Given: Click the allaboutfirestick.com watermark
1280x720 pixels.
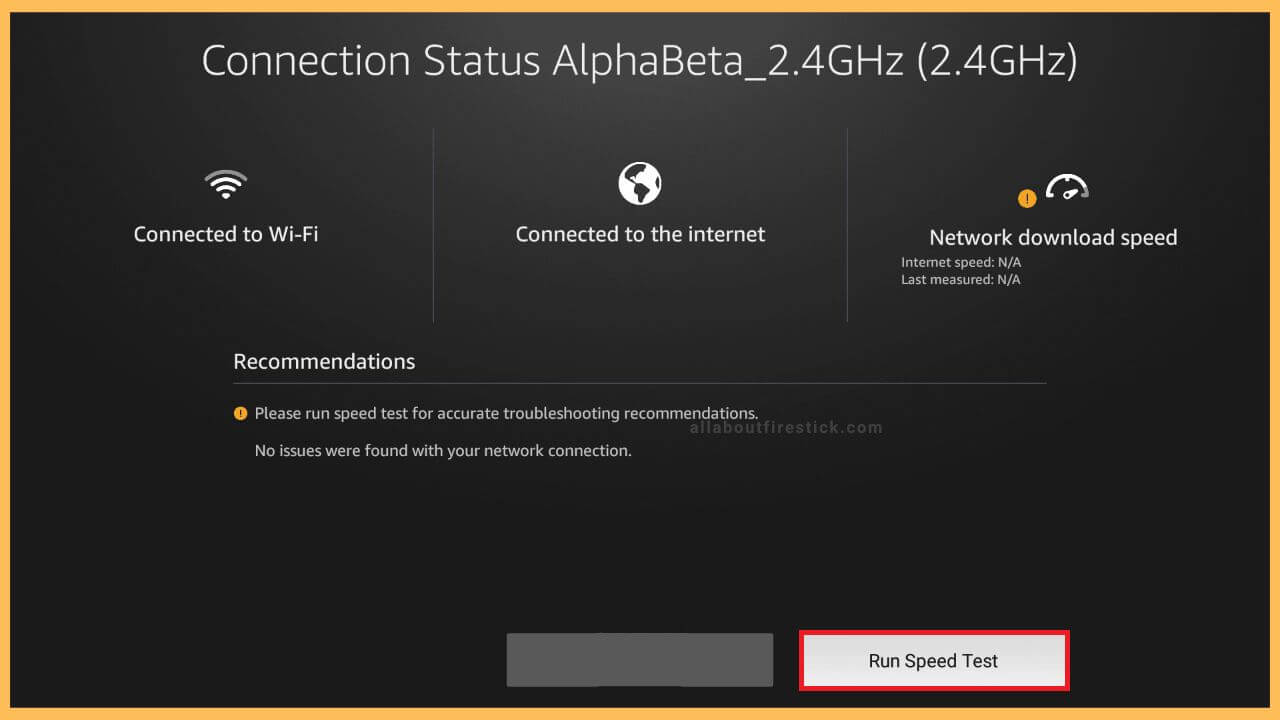Looking at the screenshot, I should [786, 428].
